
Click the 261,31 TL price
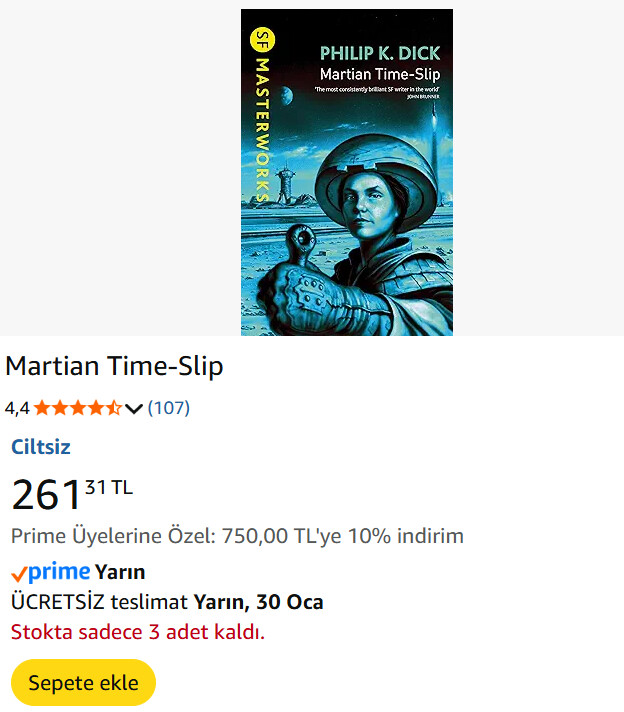pyautogui.click(x=71, y=494)
